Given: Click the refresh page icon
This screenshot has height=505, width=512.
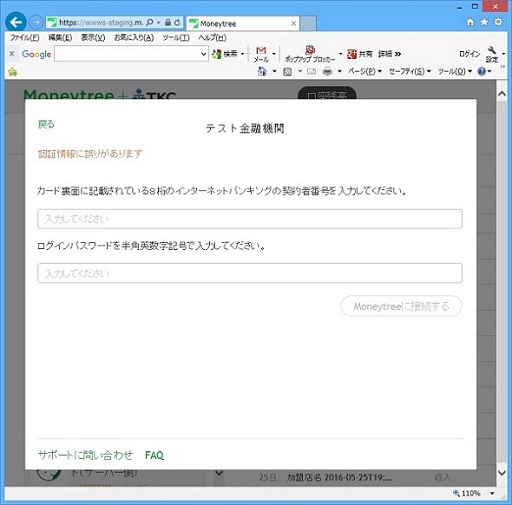Looking at the screenshot, I should pyautogui.click(x=177, y=22).
